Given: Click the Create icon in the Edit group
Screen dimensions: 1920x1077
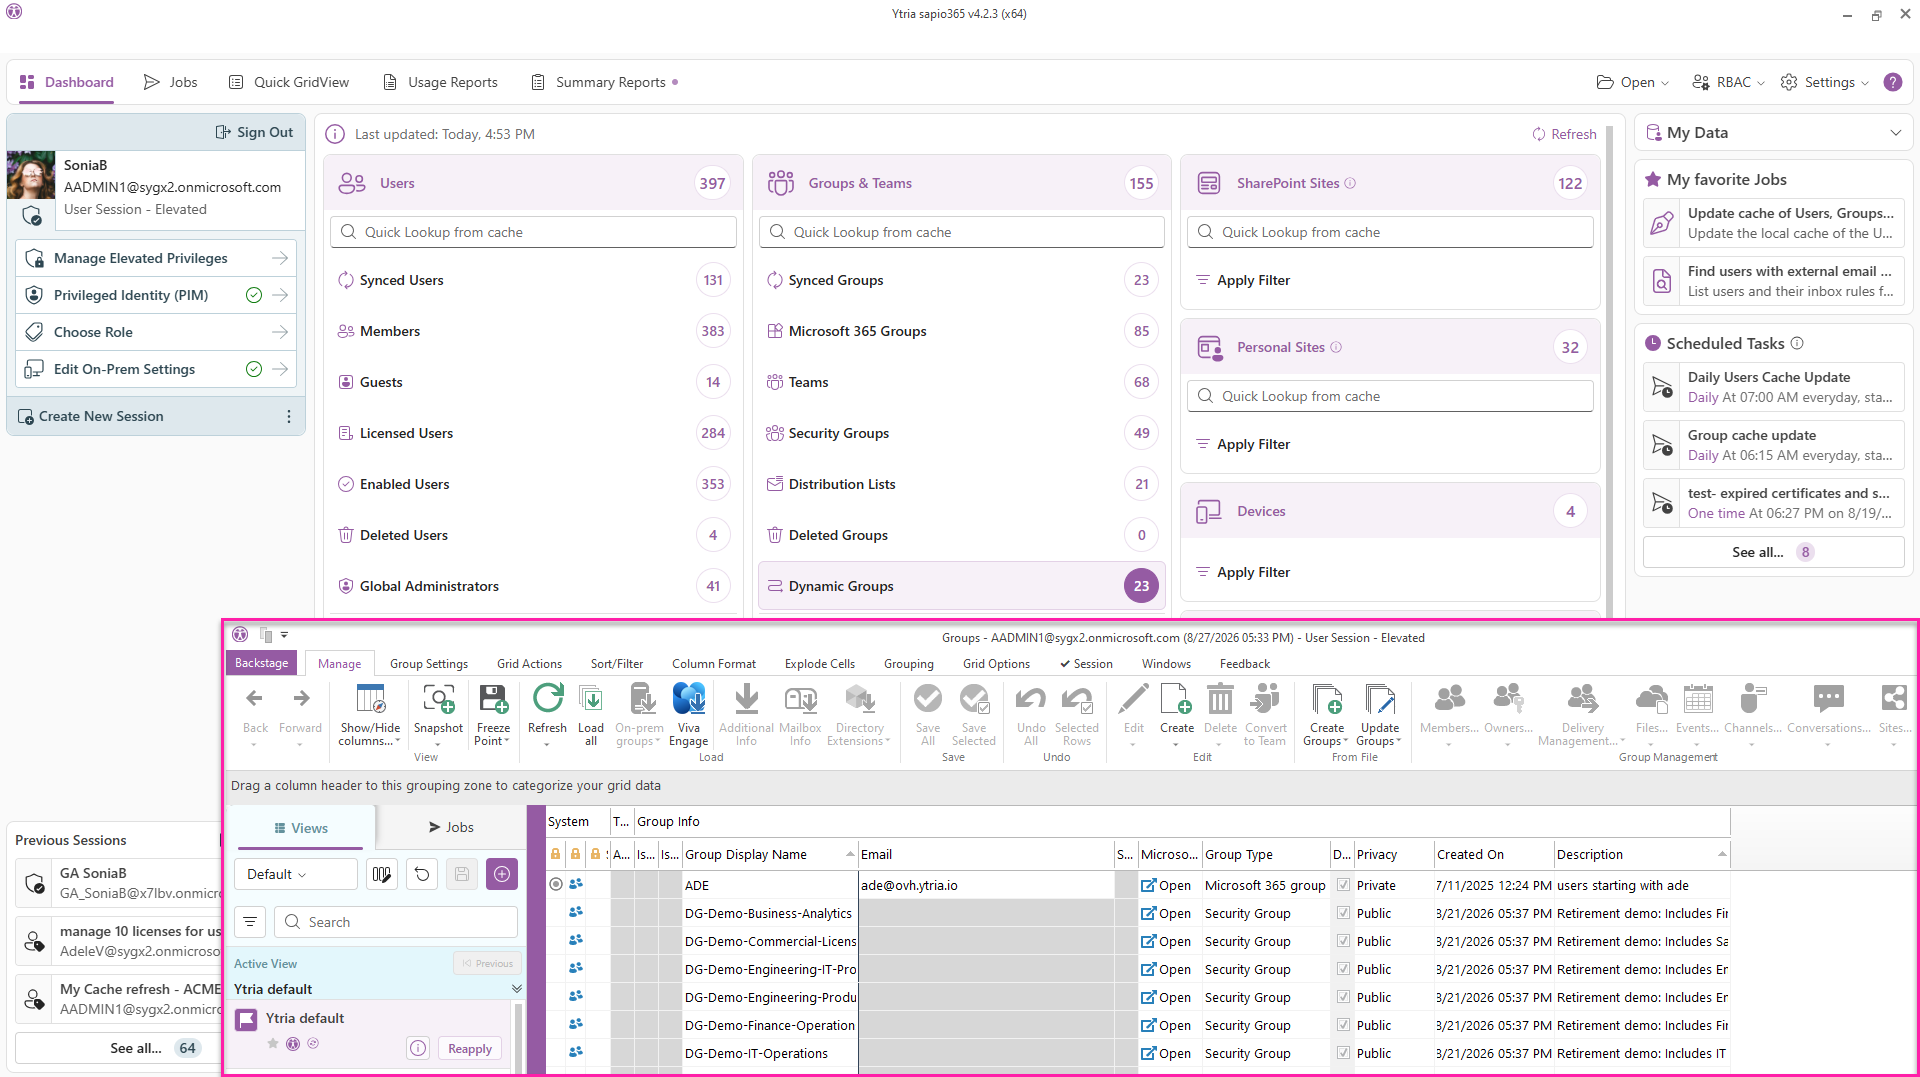Looking at the screenshot, I should pyautogui.click(x=1177, y=698).
